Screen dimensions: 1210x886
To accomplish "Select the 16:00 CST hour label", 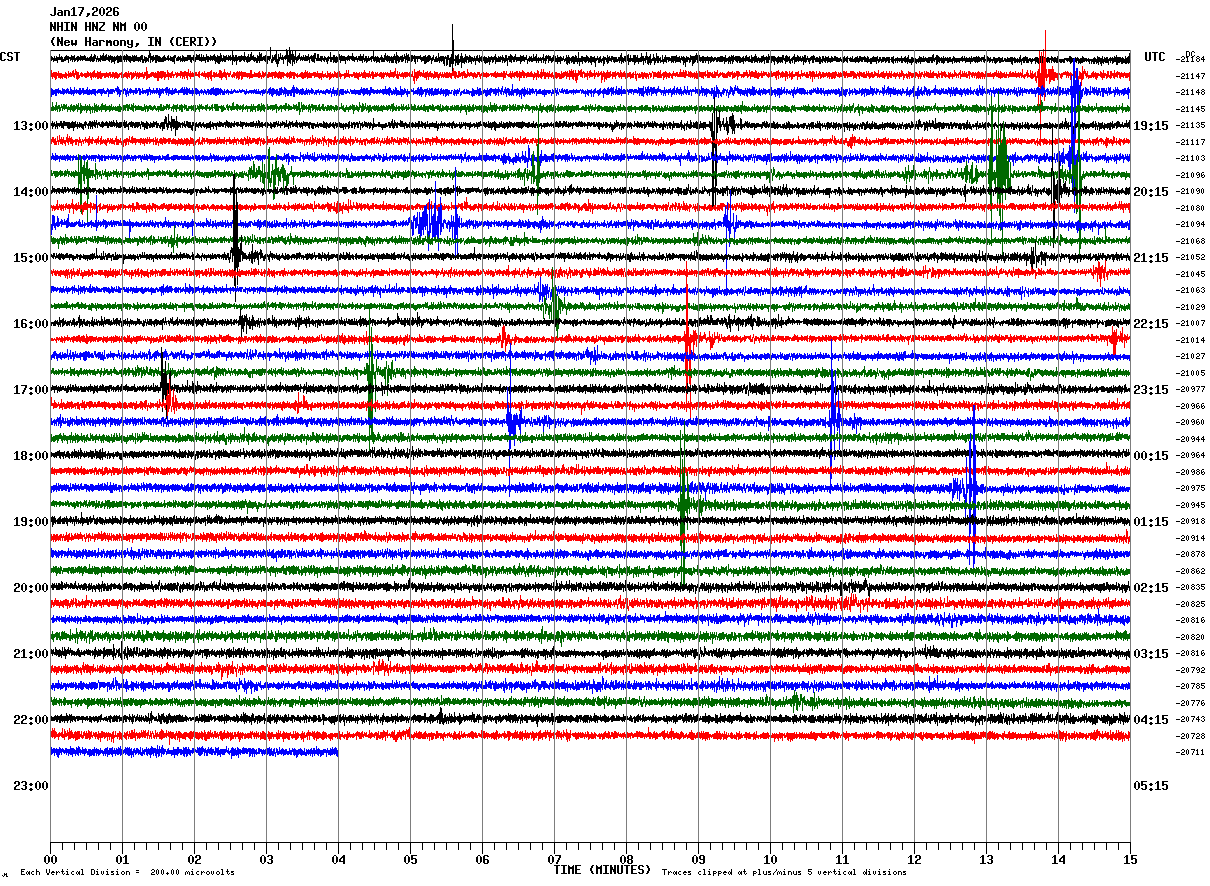I will pyautogui.click(x=31, y=324).
